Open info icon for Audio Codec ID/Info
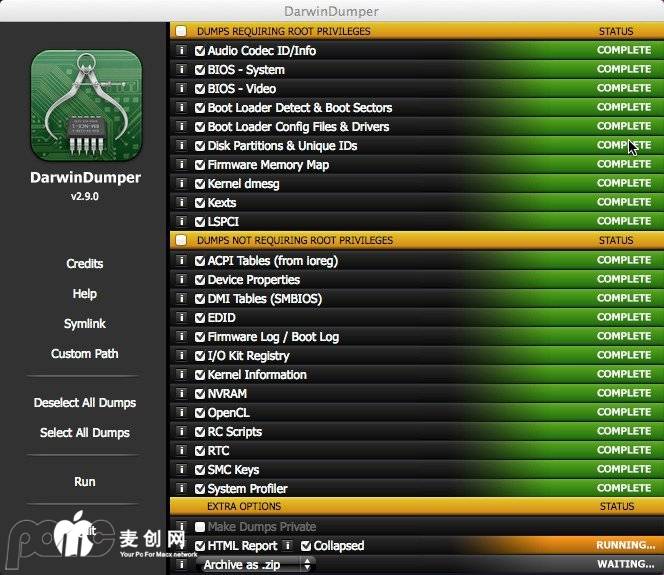Screen dimensions: 664x575 [x=182, y=51]
